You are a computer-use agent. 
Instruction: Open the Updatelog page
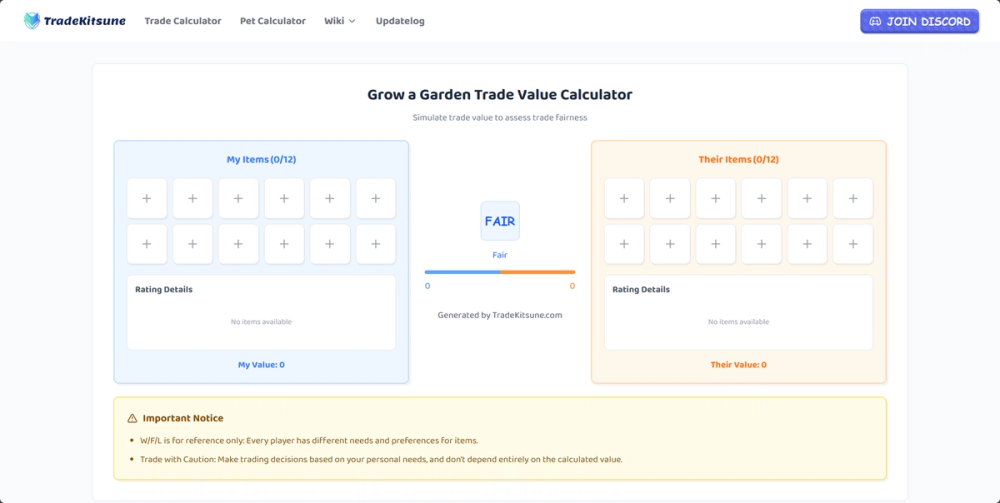point(400,21)
